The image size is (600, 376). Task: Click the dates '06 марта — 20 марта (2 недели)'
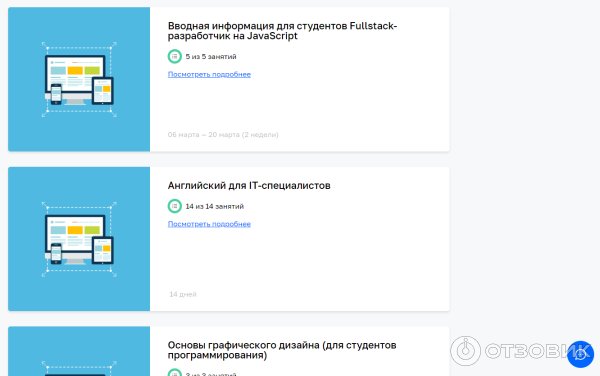pyautogui.click(x=223, y=135)
